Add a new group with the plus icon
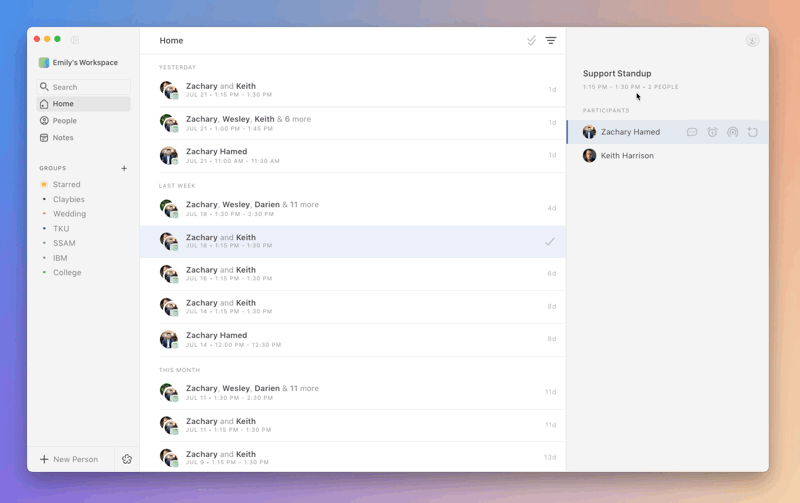Viewport: 800px width, 503px height. coord(124,168)
